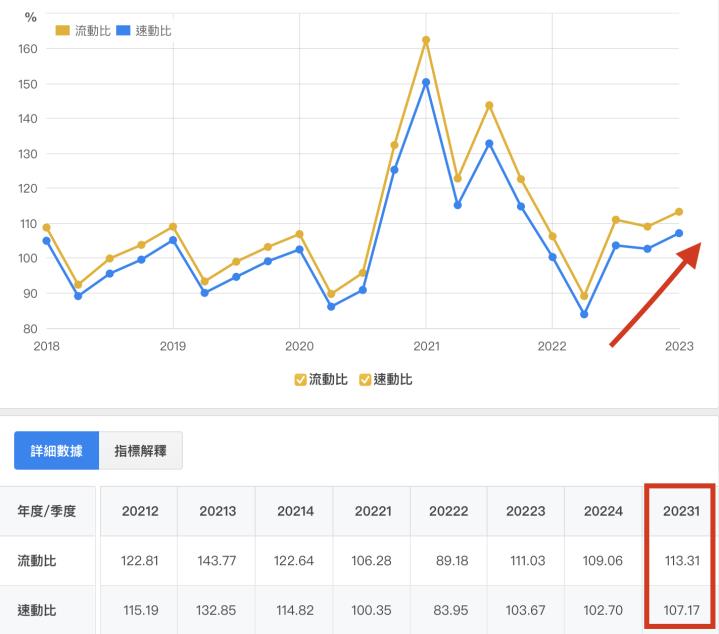Image resolution: width=719 pixels, height=634 pixels.
Task: Click the blue peak data point at 2021
Action: pyautogui.click(x=426, y=82)
